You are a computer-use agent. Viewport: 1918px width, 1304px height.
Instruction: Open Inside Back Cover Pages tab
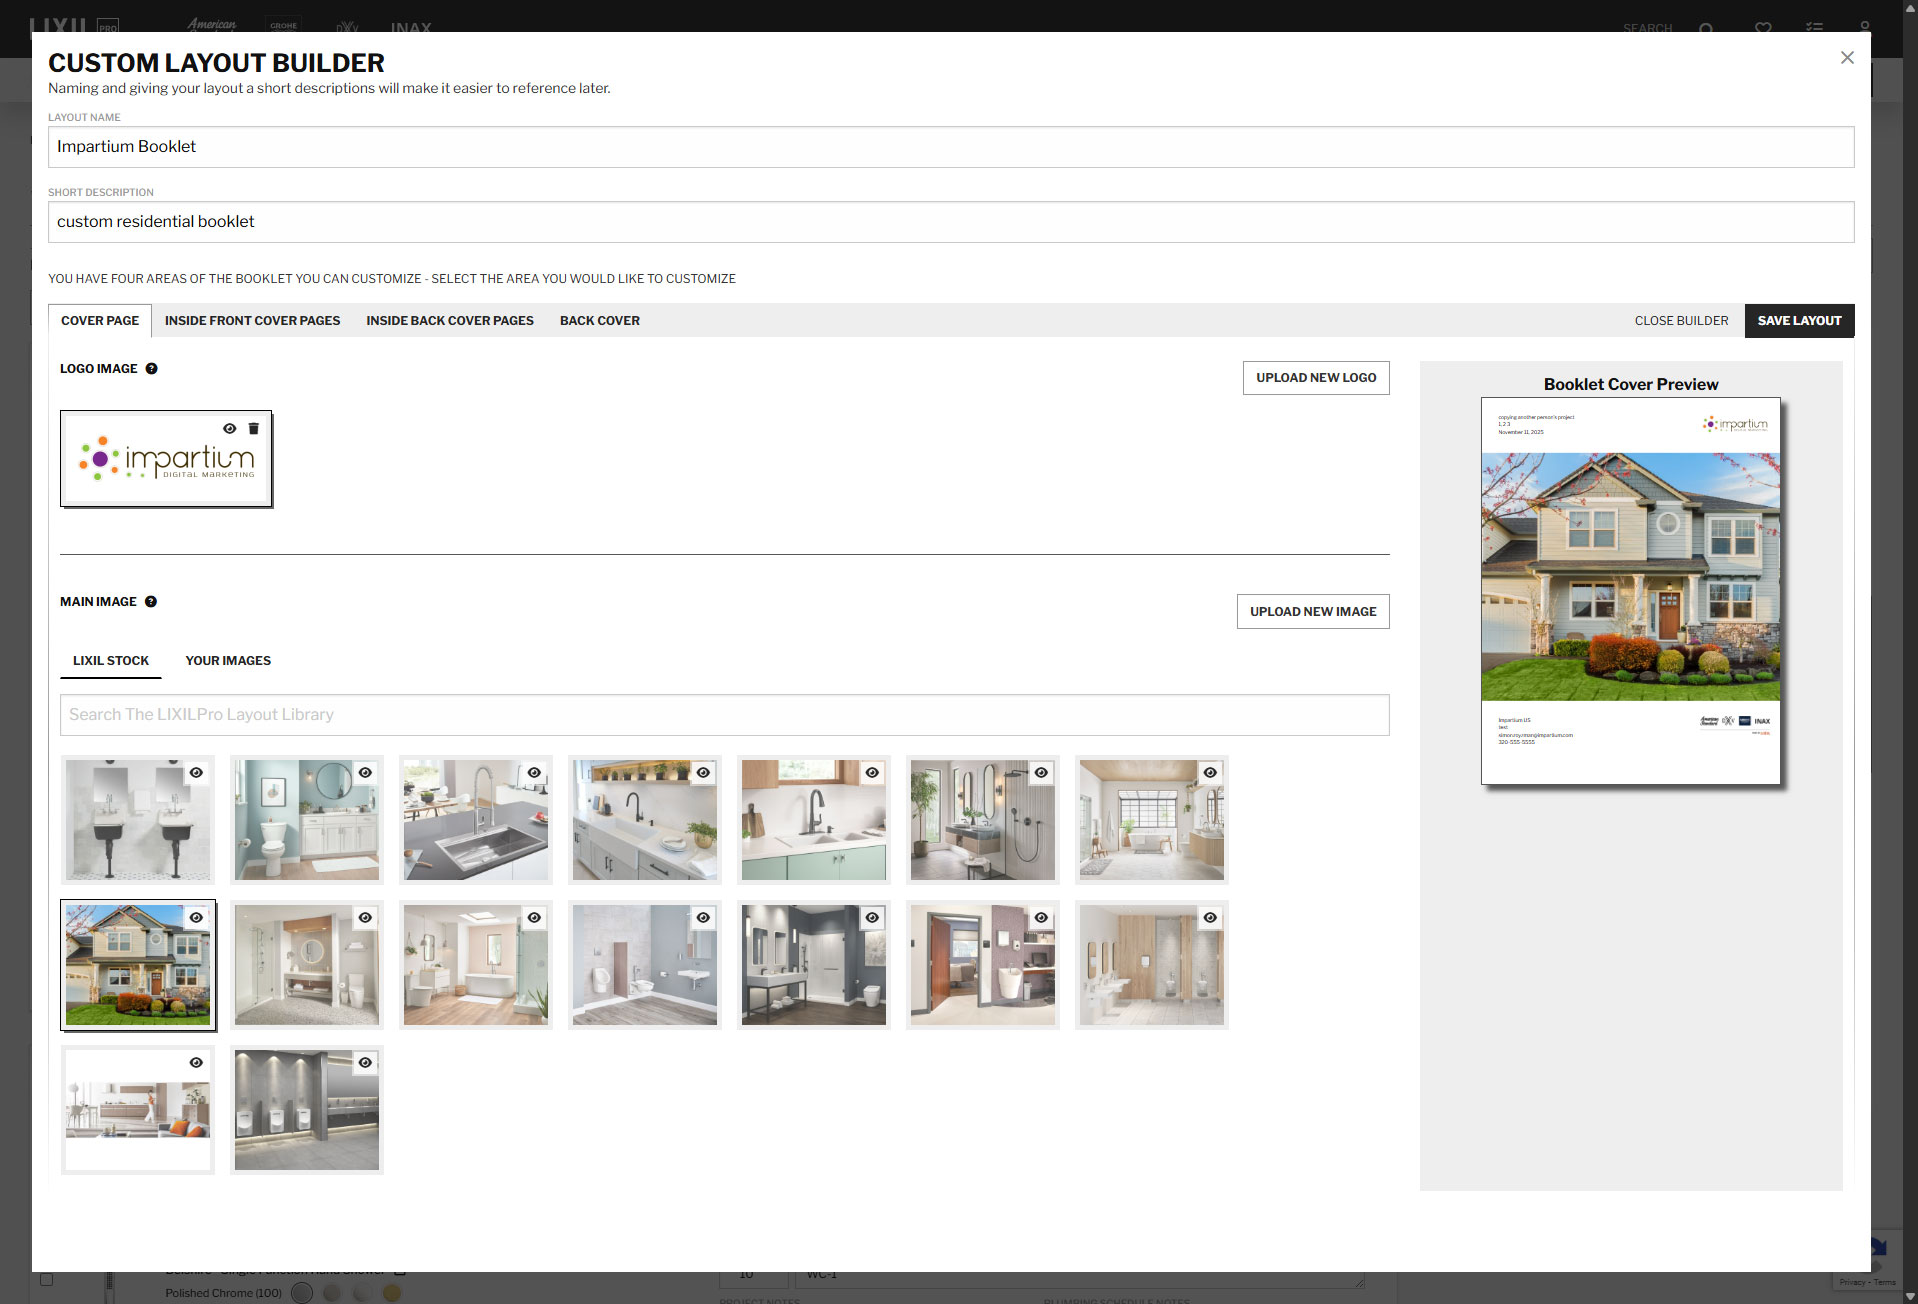[x=450, y=321]
